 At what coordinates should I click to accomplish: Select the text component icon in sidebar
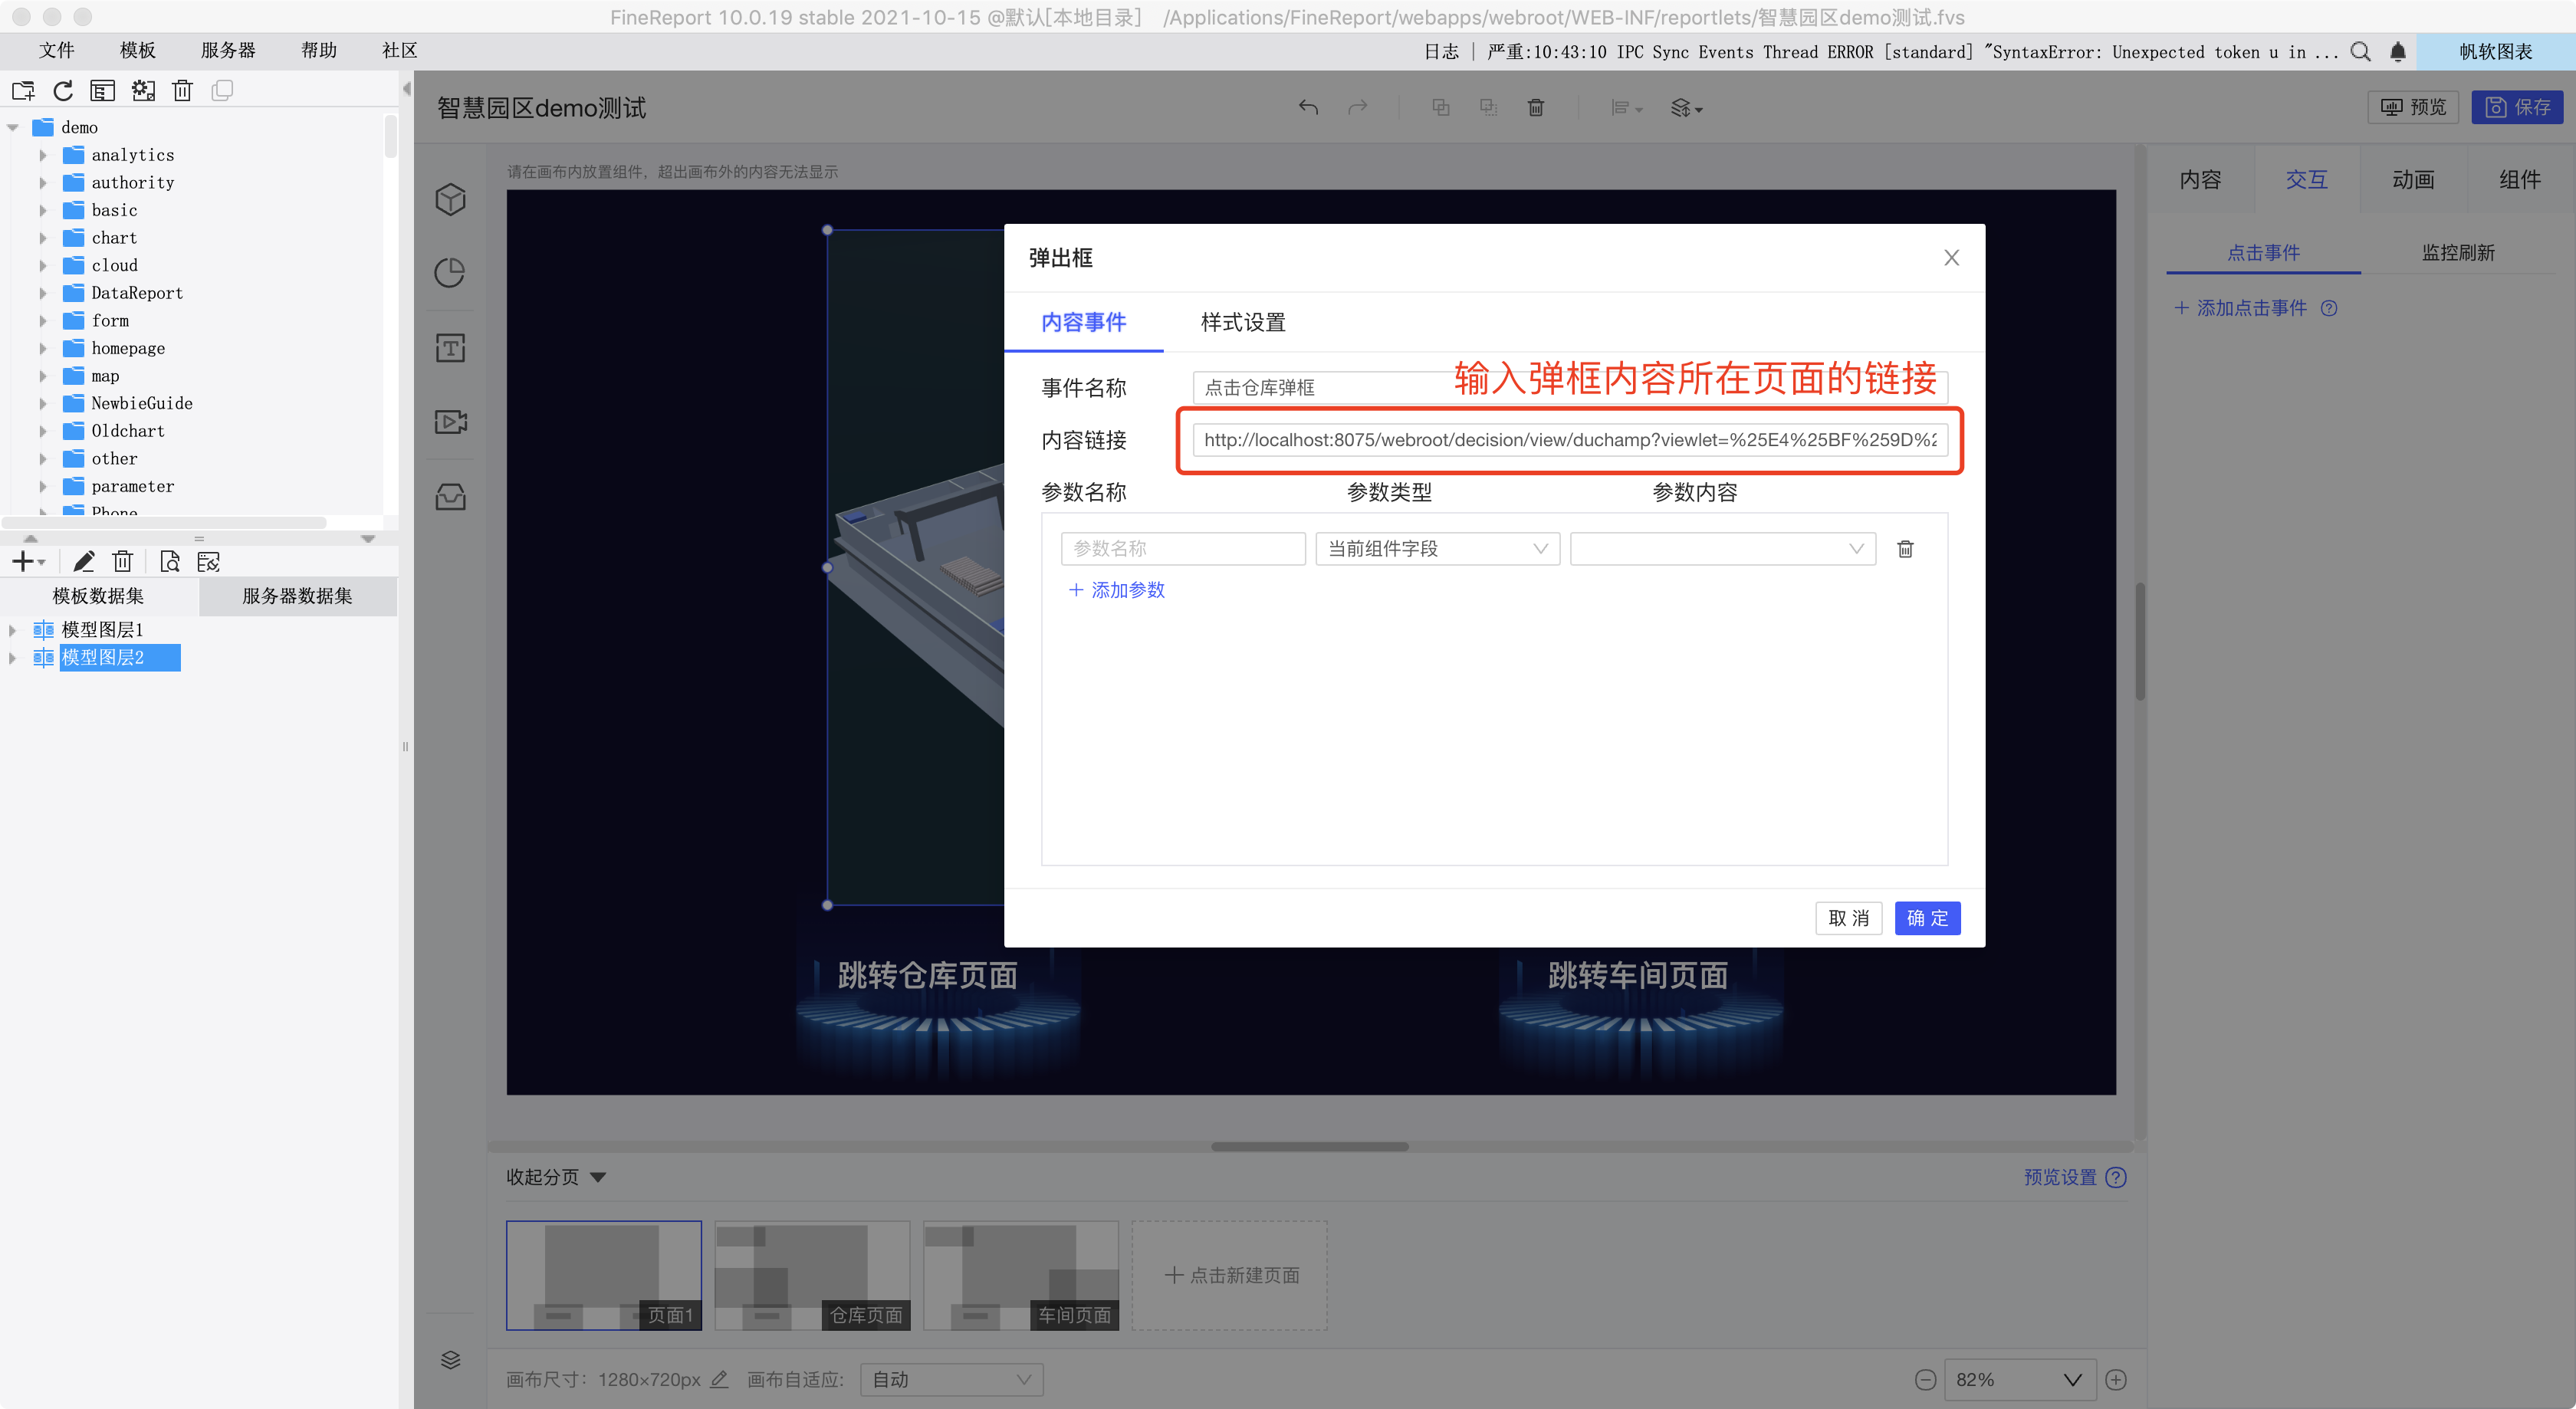450,348
